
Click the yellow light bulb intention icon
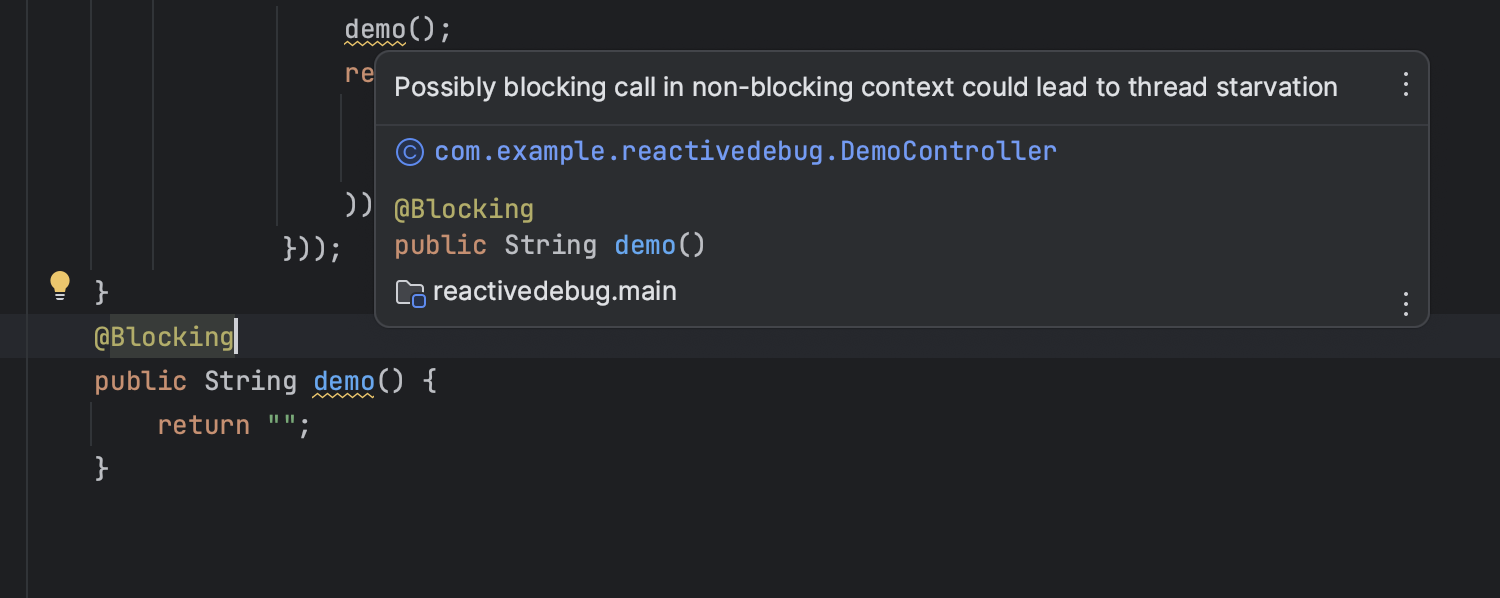pos(60,286)
